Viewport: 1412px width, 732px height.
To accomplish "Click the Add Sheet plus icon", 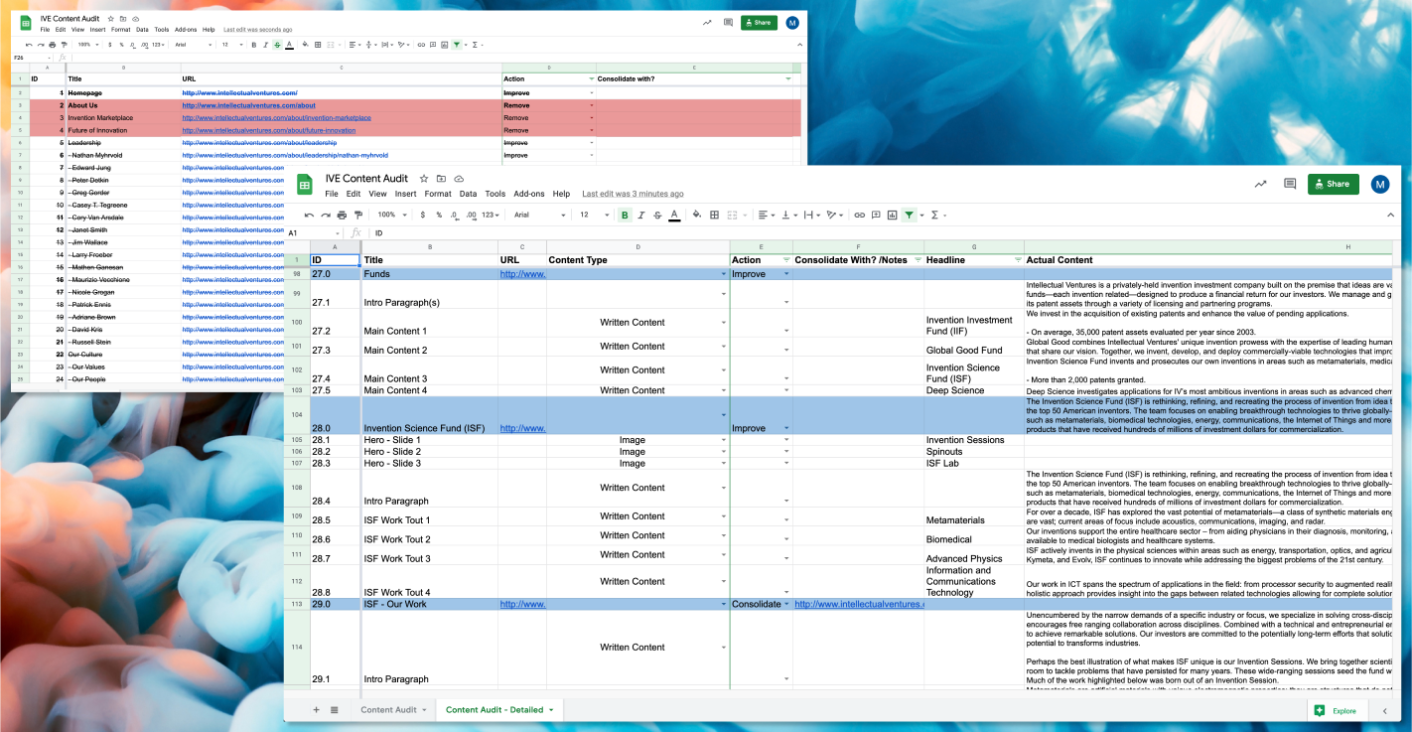I will point(316,710).
